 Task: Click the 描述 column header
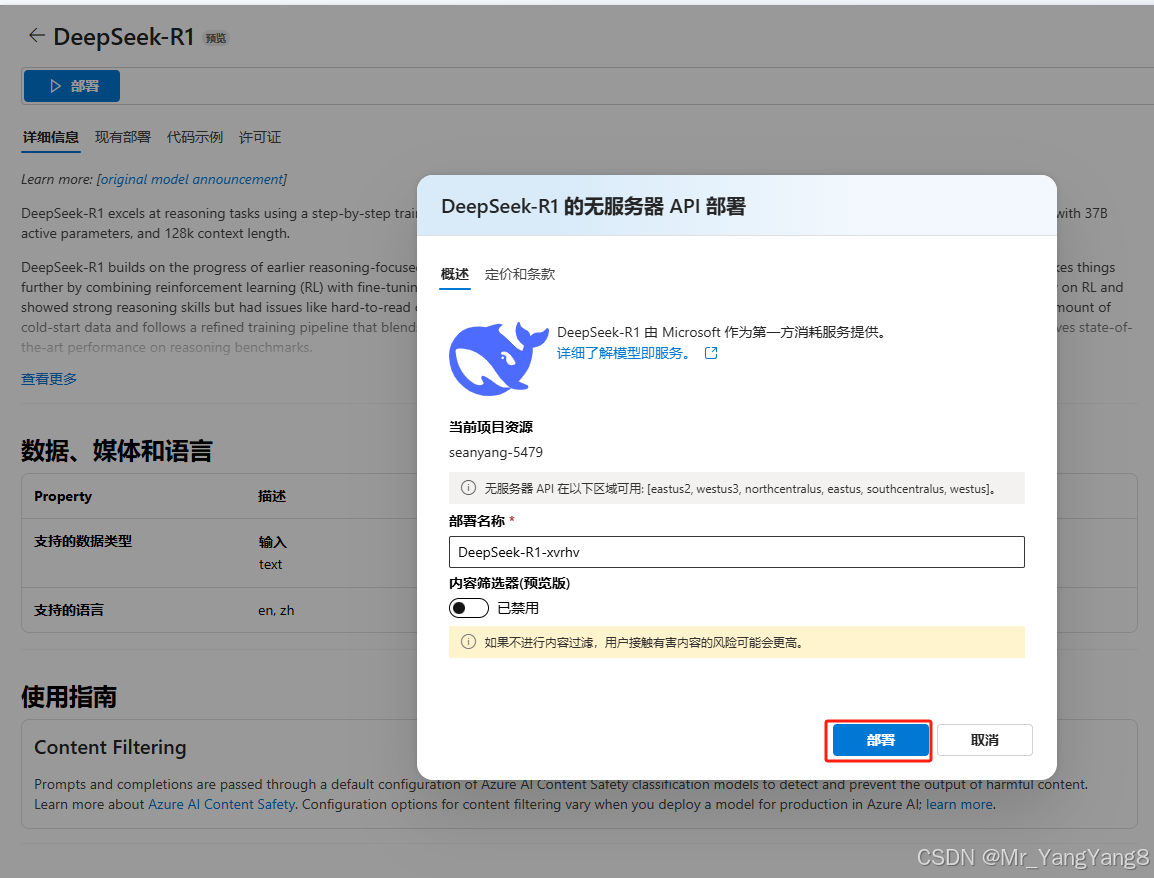272,496
